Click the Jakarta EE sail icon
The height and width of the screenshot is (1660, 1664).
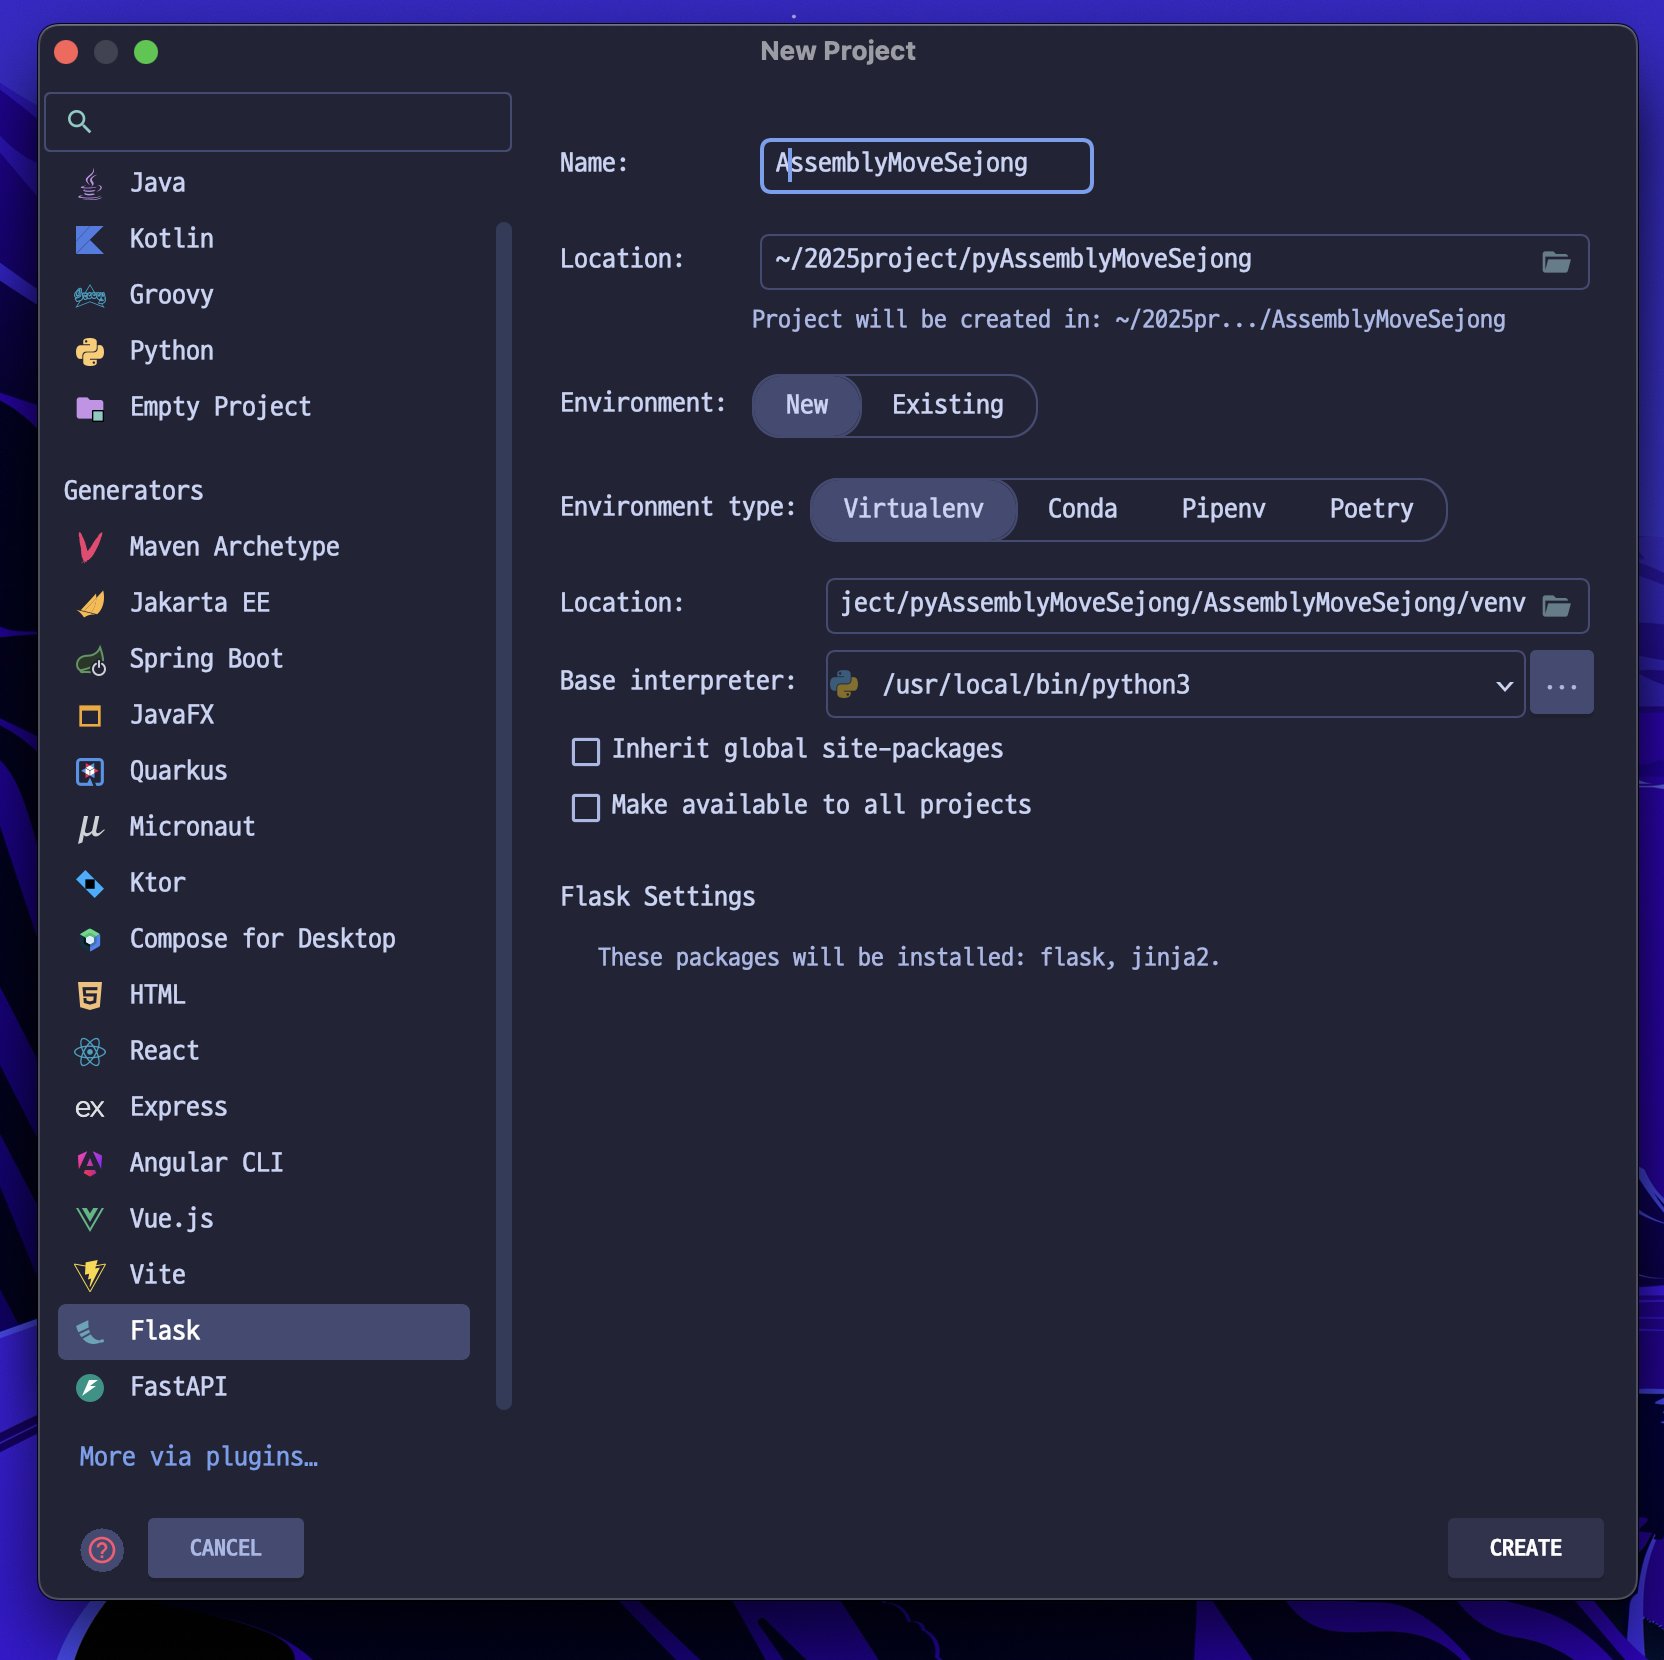tap(90, 603)
